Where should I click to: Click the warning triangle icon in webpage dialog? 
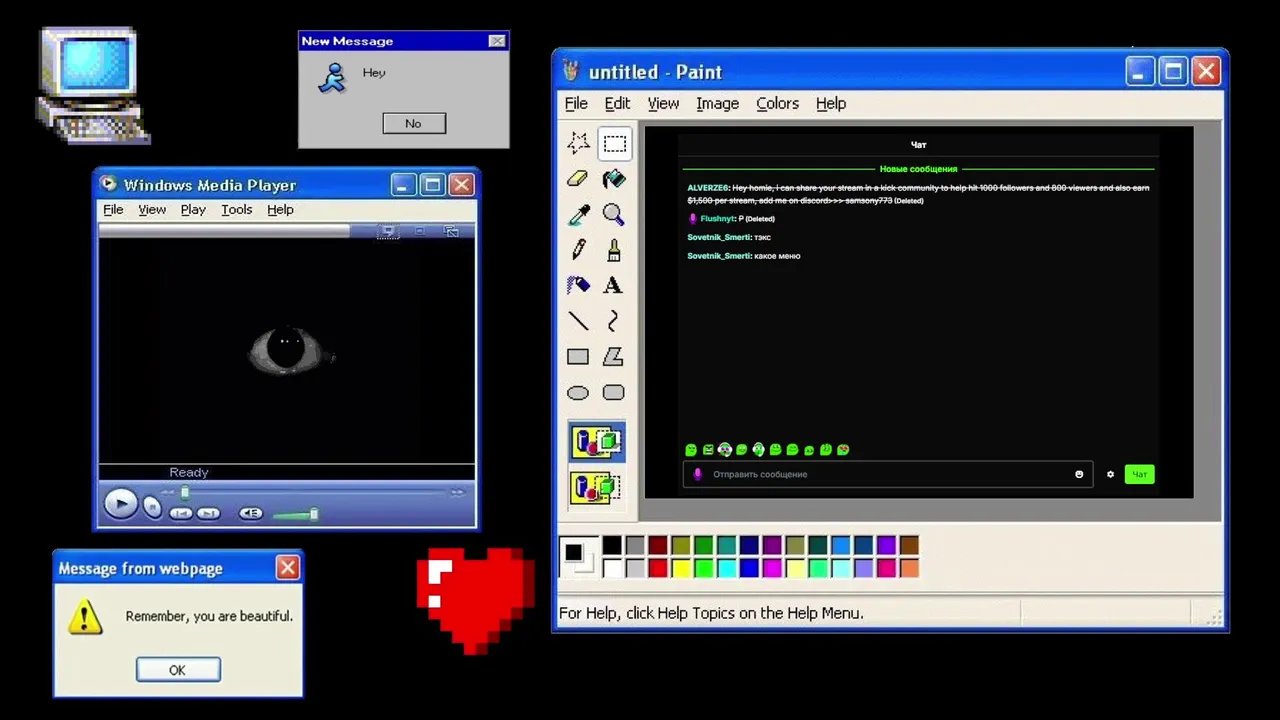[x=85, y=616]
